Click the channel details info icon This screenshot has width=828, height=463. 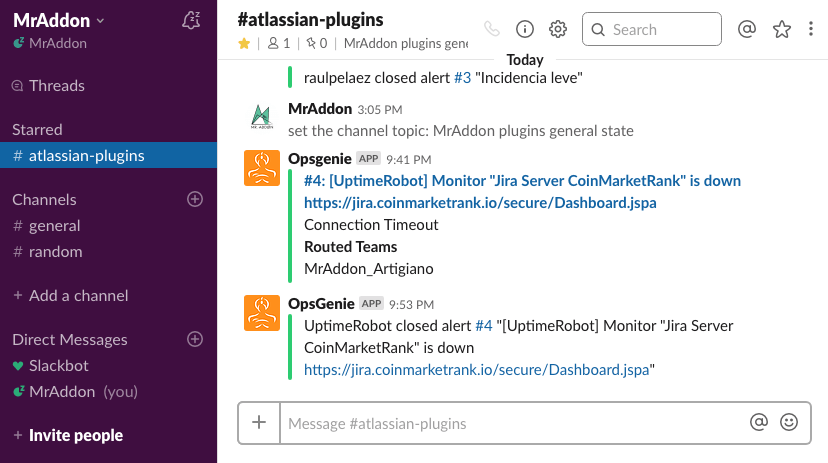(524, 29)
